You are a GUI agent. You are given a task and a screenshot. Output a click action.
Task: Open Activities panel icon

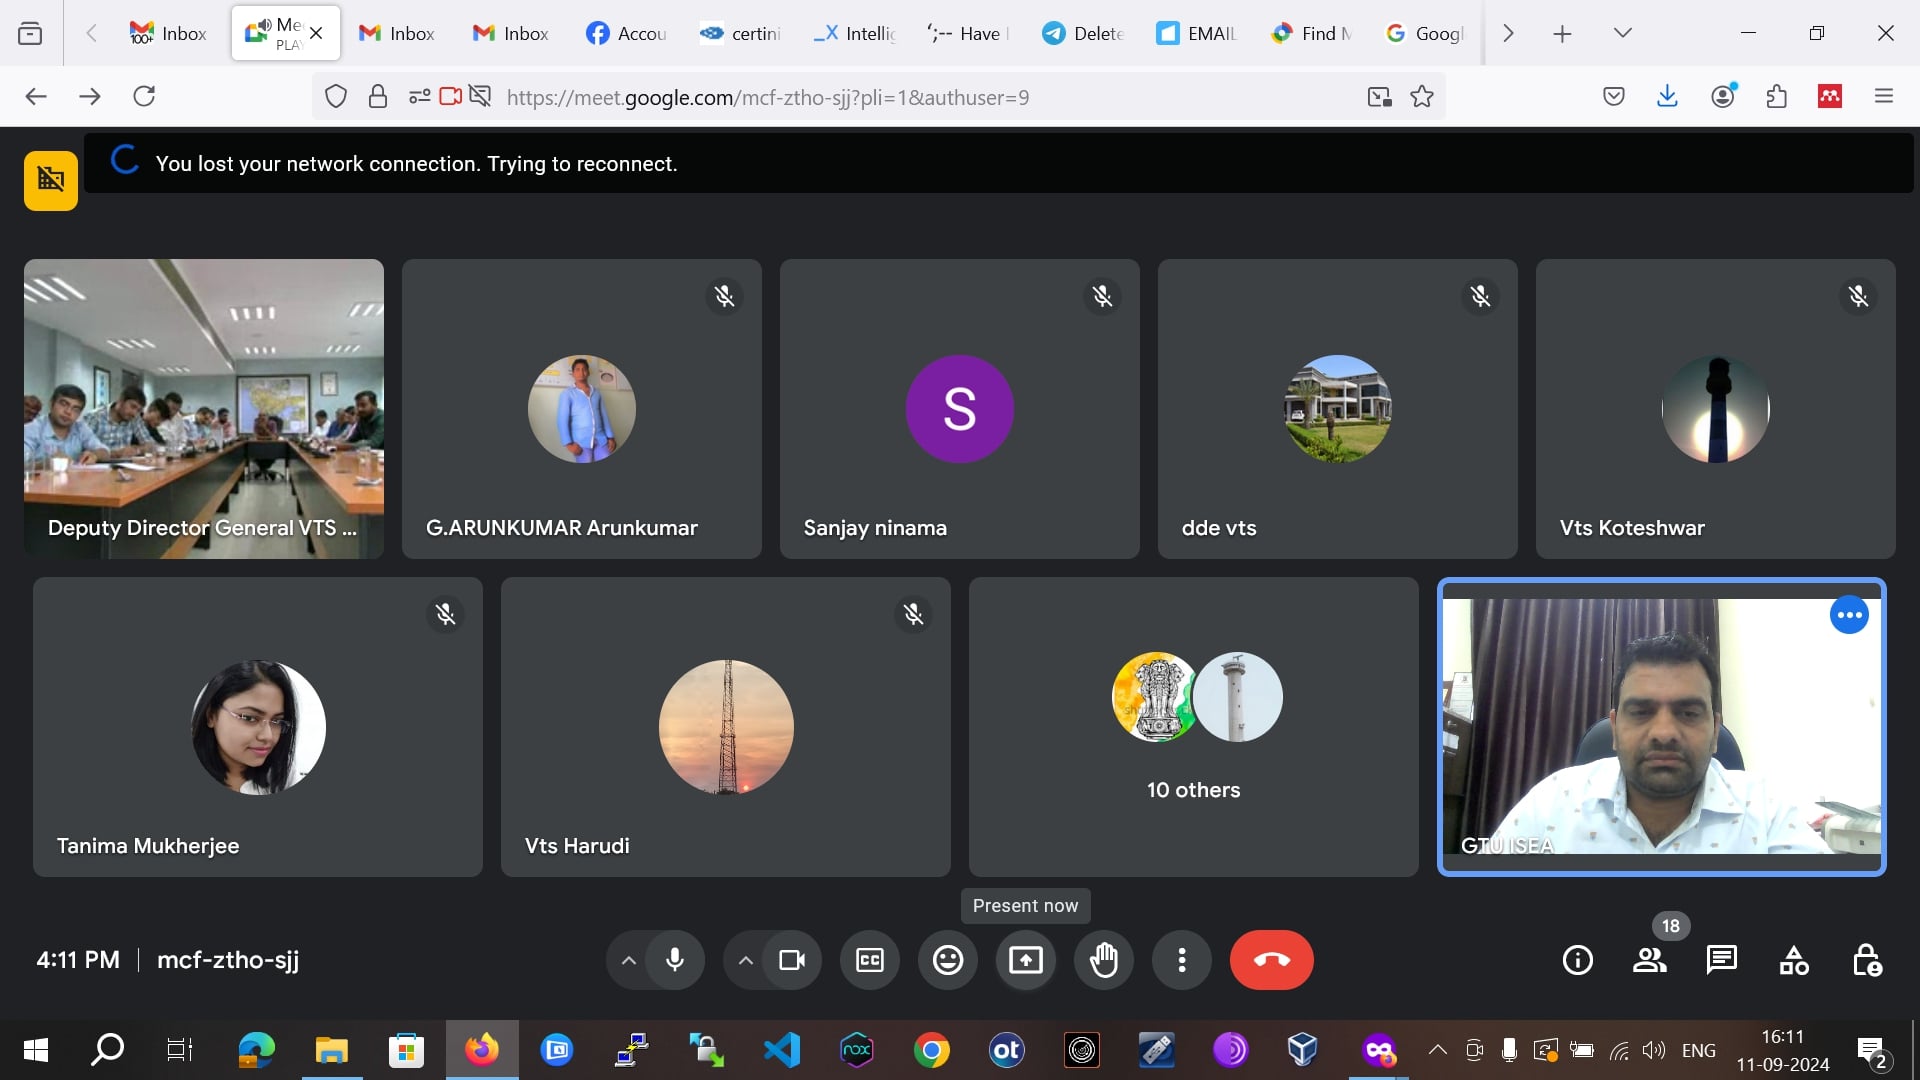[1794, 960]
